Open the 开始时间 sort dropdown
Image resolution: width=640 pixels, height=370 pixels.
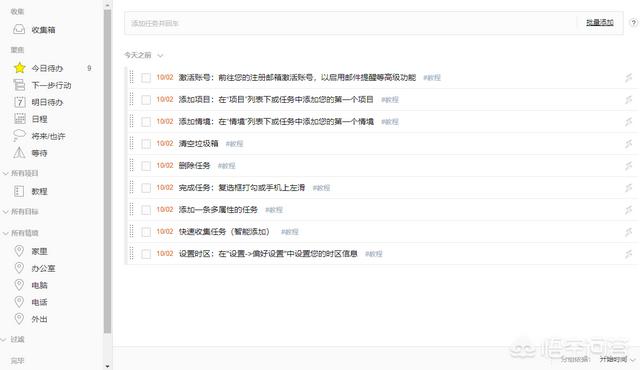coord(617,359)
